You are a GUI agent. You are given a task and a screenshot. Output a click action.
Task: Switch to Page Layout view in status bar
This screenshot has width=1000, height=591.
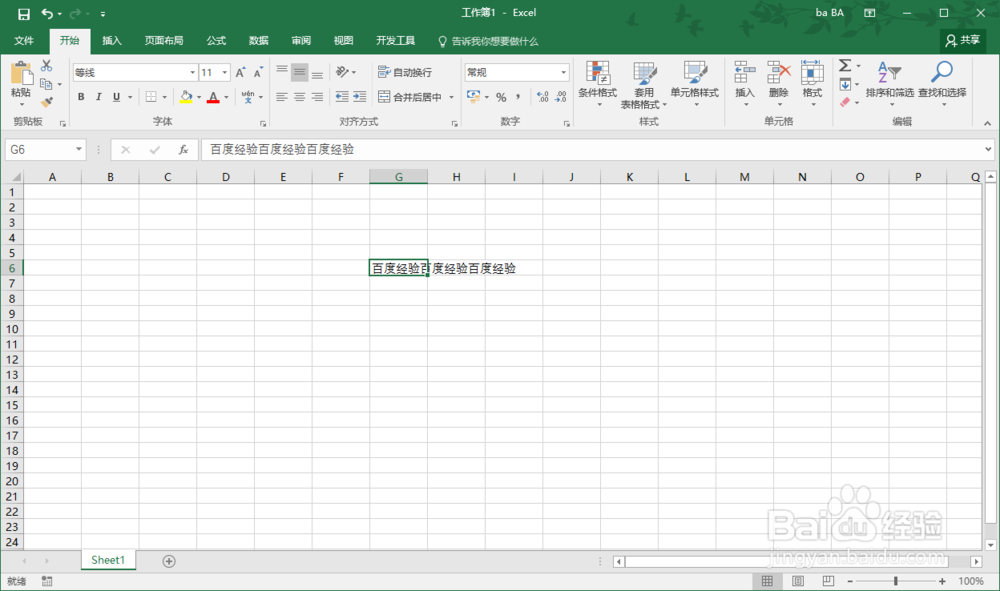[x=798, y=581]
